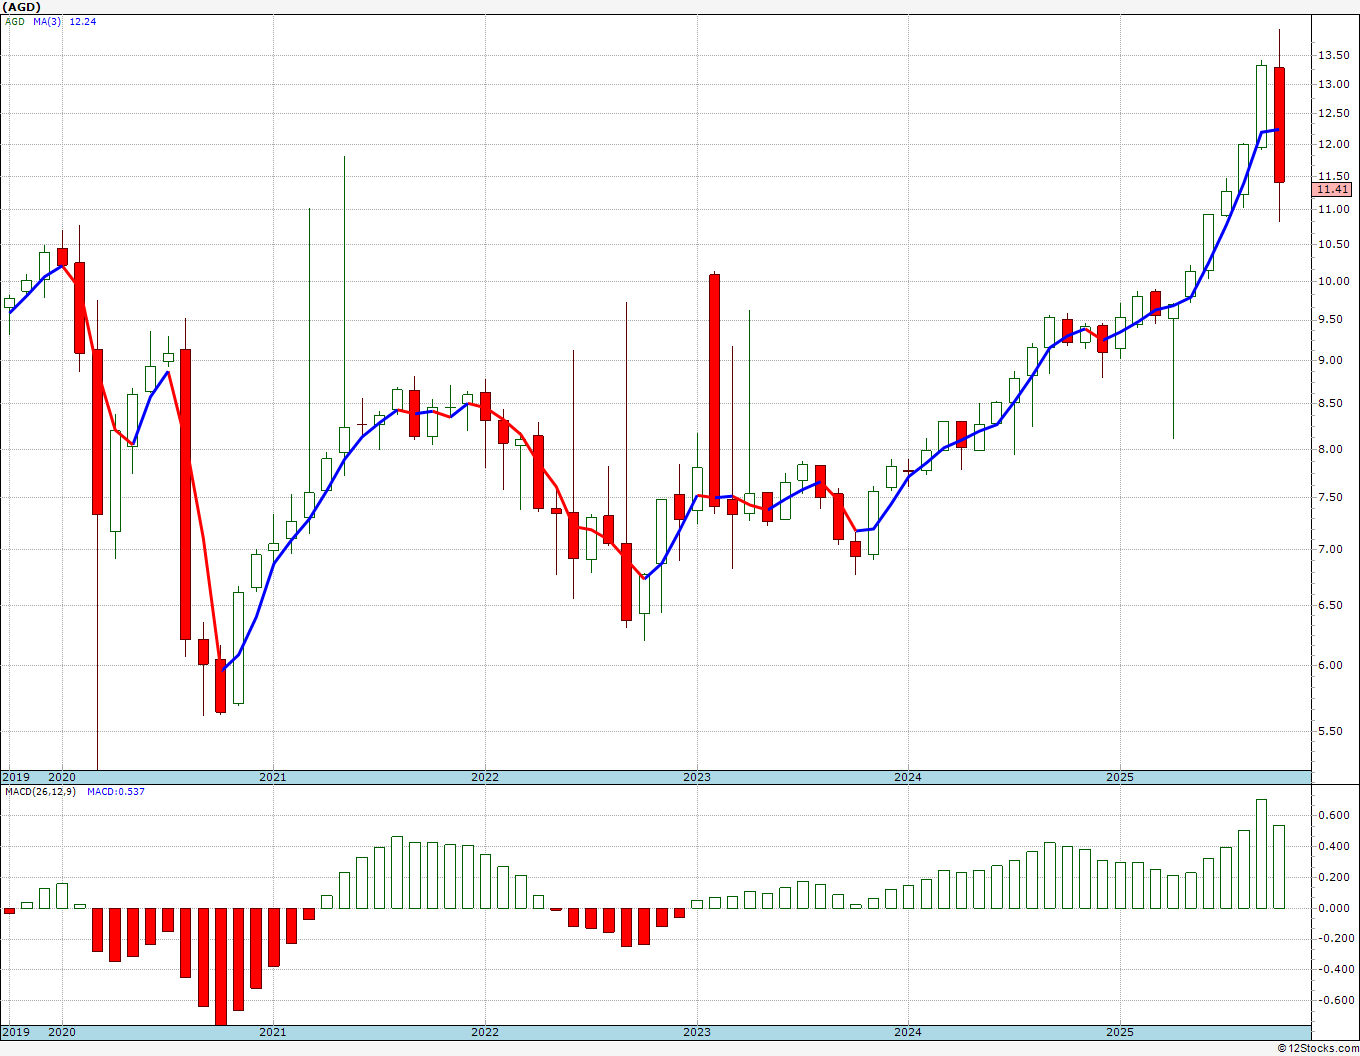
Task: Select 2024 on the MACD panel time axis
Action: click(x=908, y=1032)
